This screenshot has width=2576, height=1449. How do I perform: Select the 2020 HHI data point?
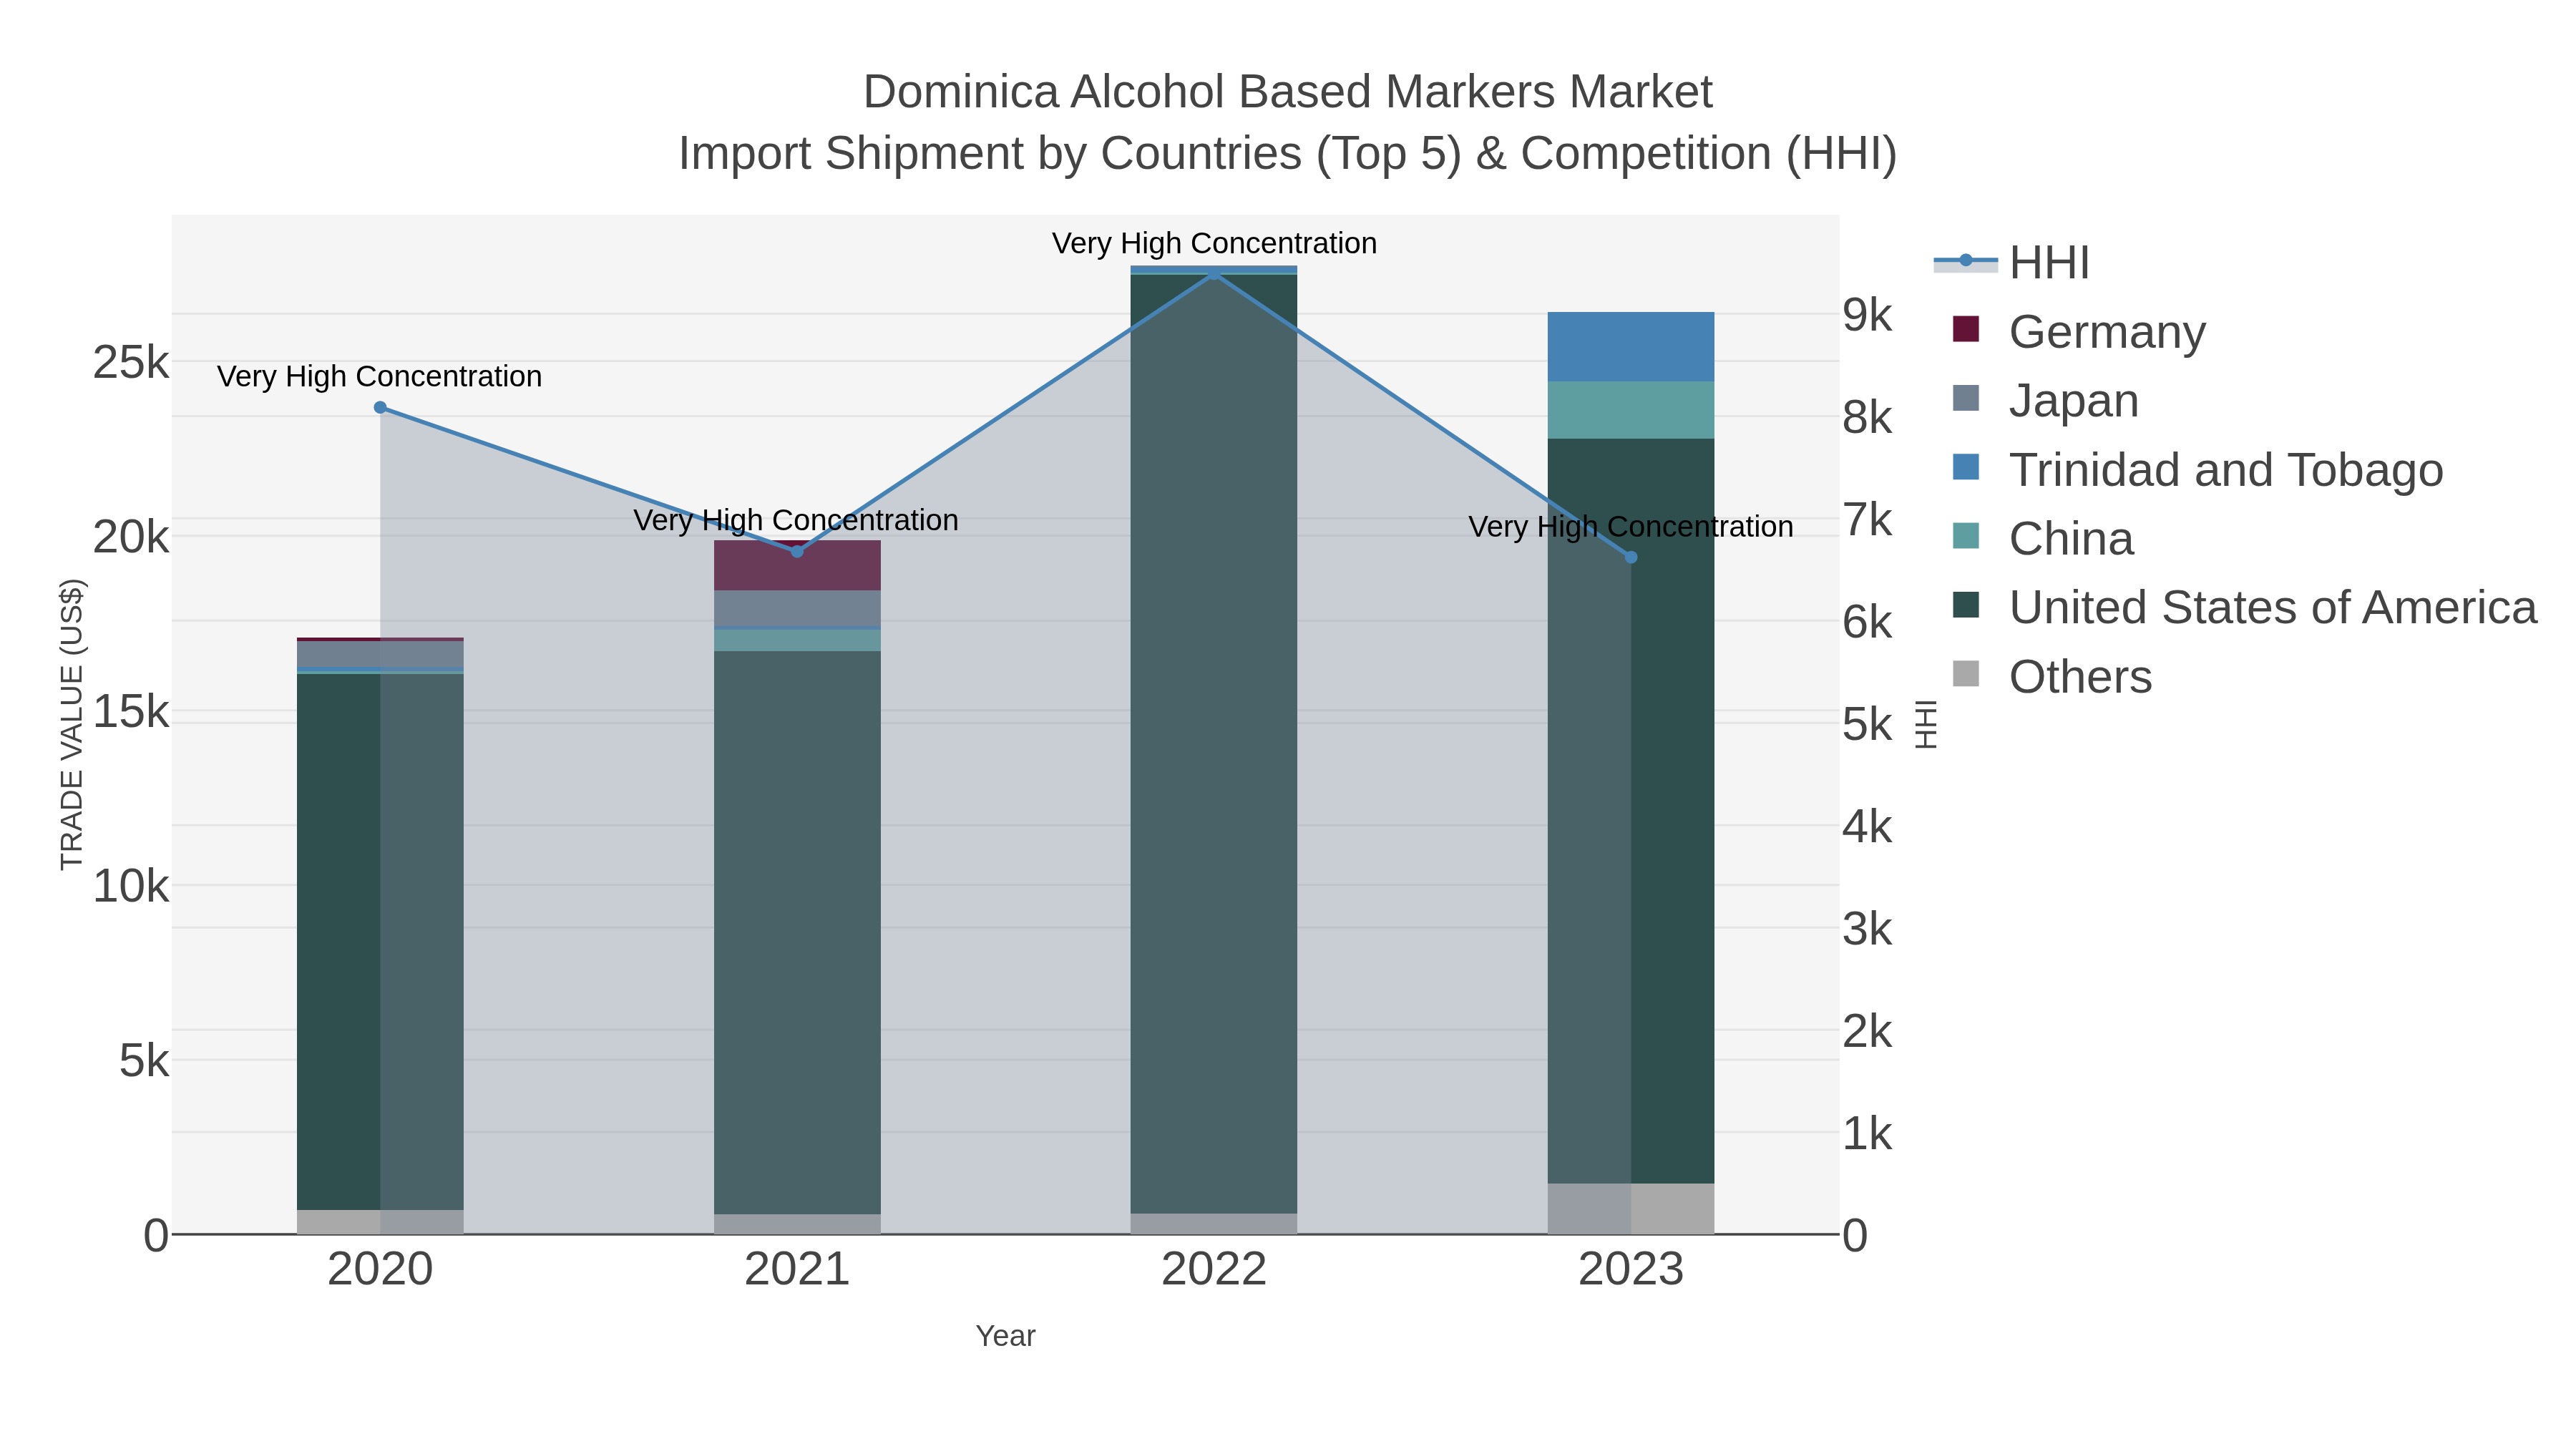tap(380, 407)
